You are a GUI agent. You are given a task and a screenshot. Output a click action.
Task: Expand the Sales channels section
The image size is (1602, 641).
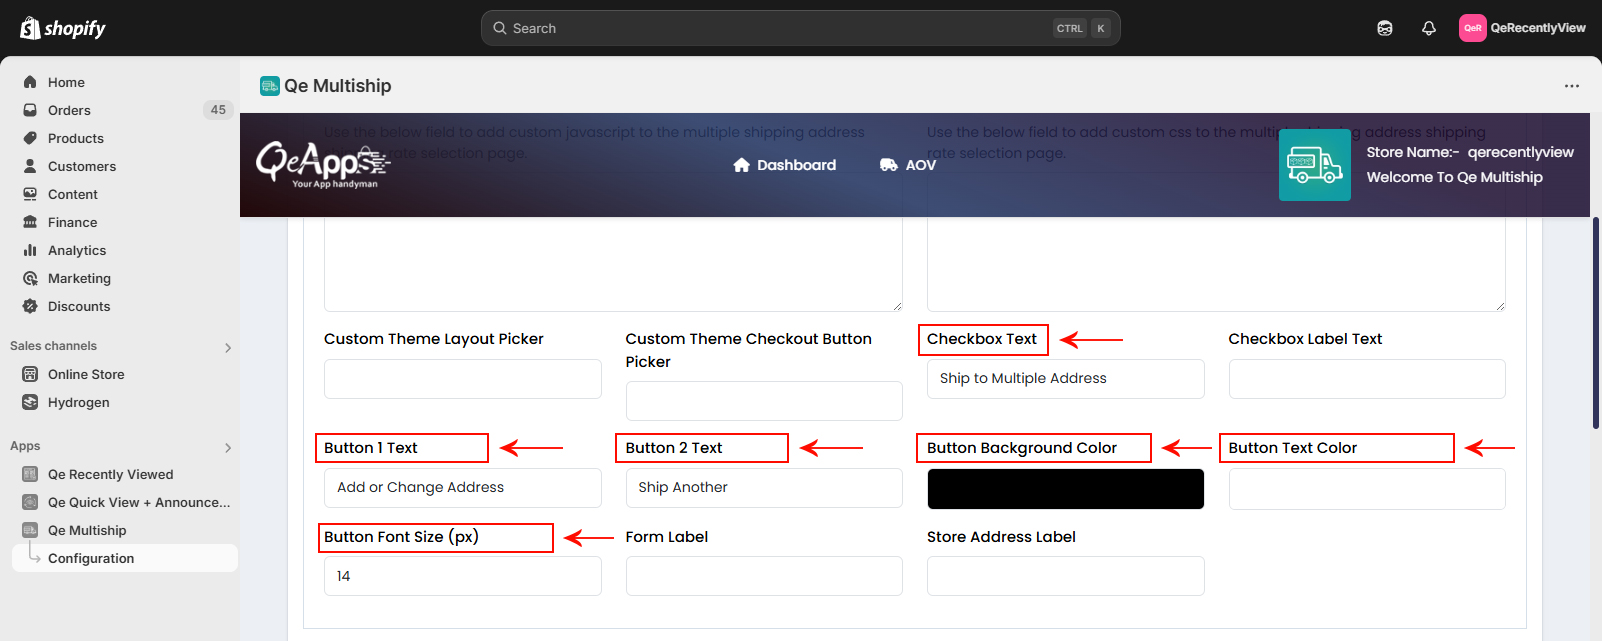228,347
